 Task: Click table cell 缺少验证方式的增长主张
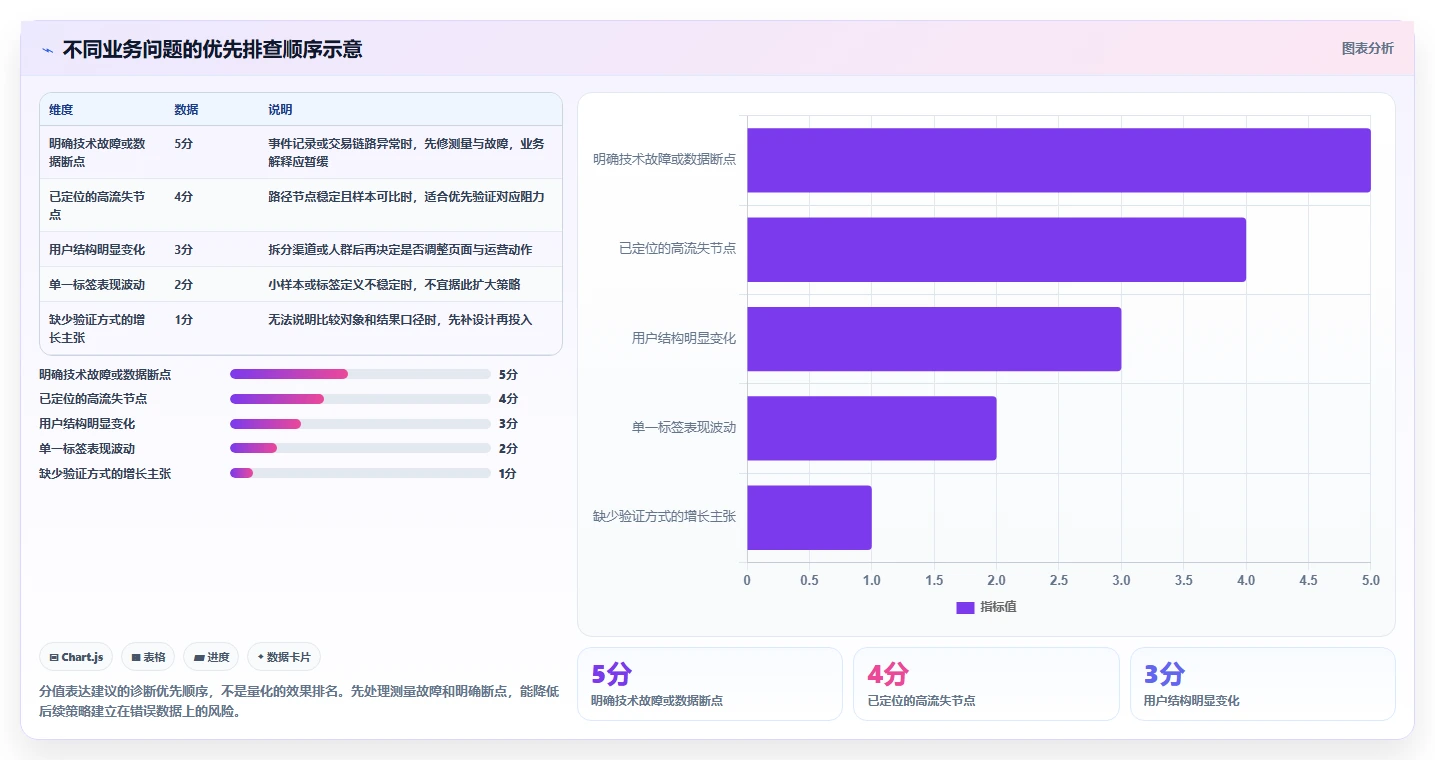(x=97, y=328)
